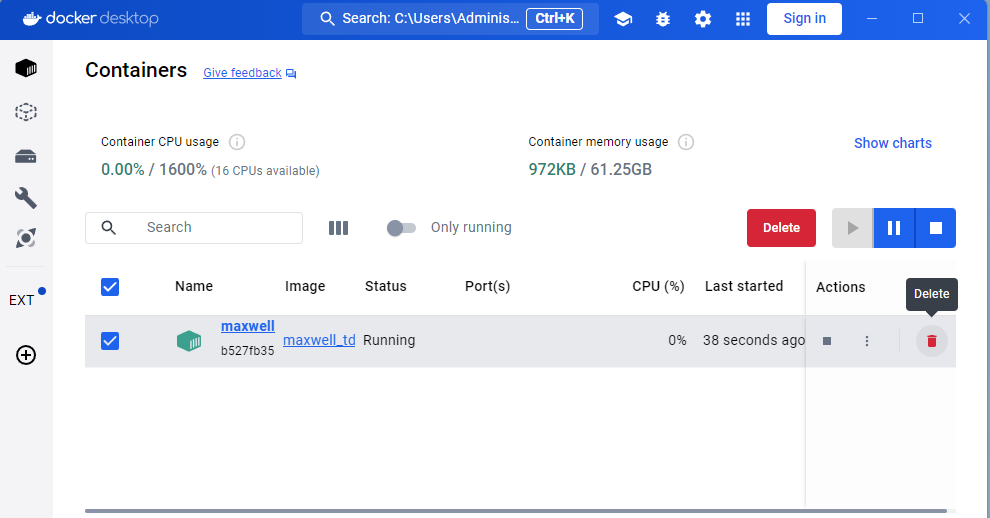Click the maxwell container cube icon
Image resolution: width=990 pixels, height=518 pixels.
[x=189, y=341]
